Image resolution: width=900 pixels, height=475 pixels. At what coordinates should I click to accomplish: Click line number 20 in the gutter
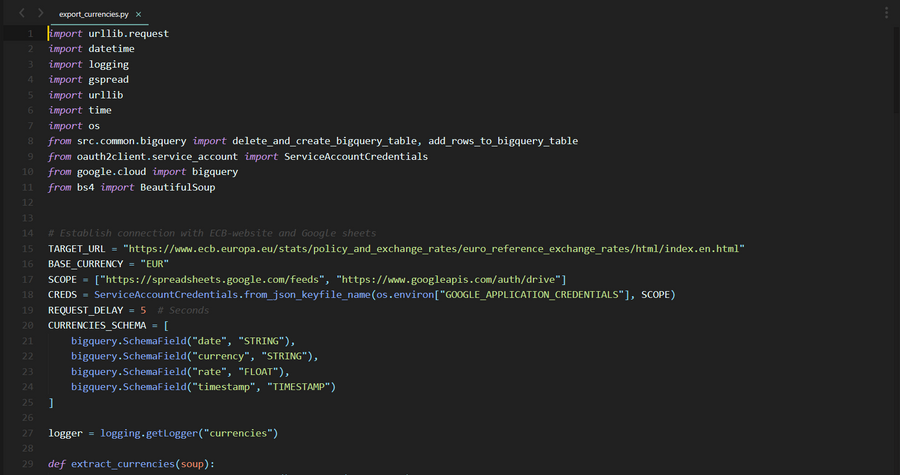pos(28,326)
